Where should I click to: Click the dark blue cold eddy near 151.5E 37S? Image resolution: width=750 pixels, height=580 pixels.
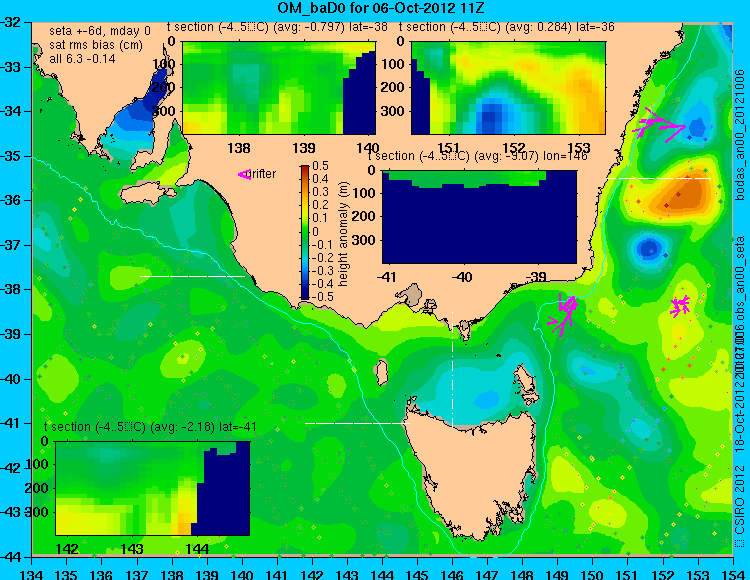(649, 248)
